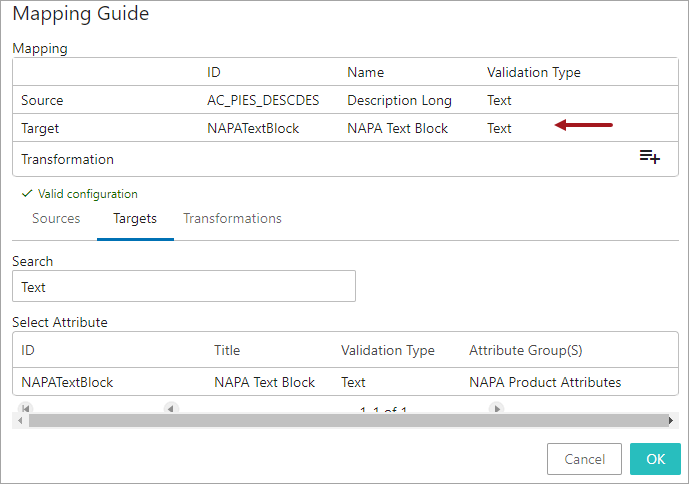Click the horizontal scrollbar right arrow
Viewport: 689px width, 484px height.
coord(671,421)
